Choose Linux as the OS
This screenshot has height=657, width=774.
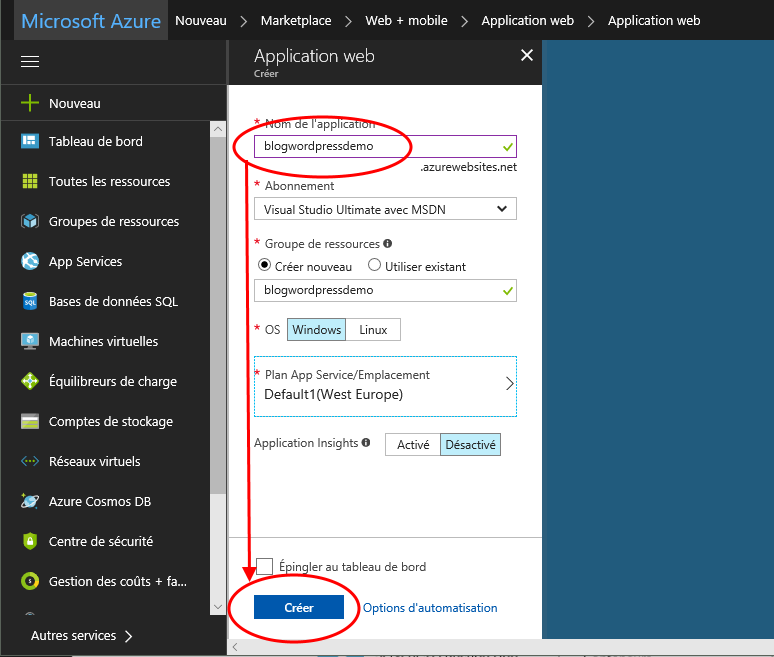[x=373, y=330]
